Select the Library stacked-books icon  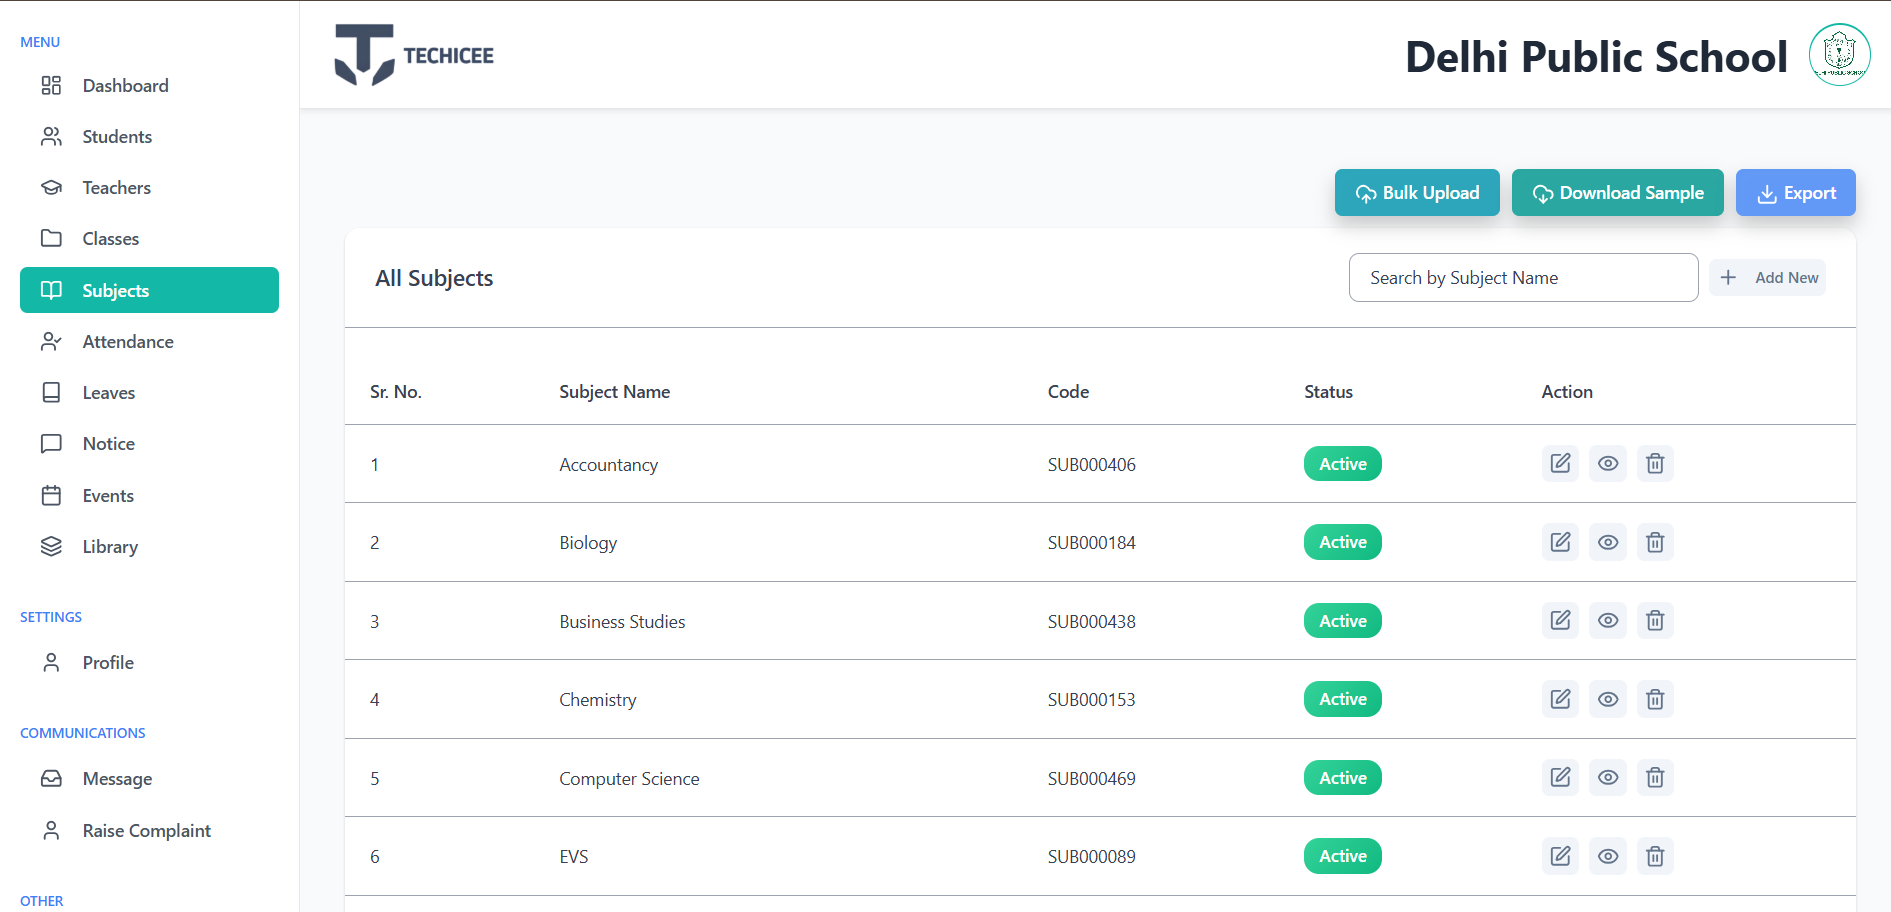51,546
